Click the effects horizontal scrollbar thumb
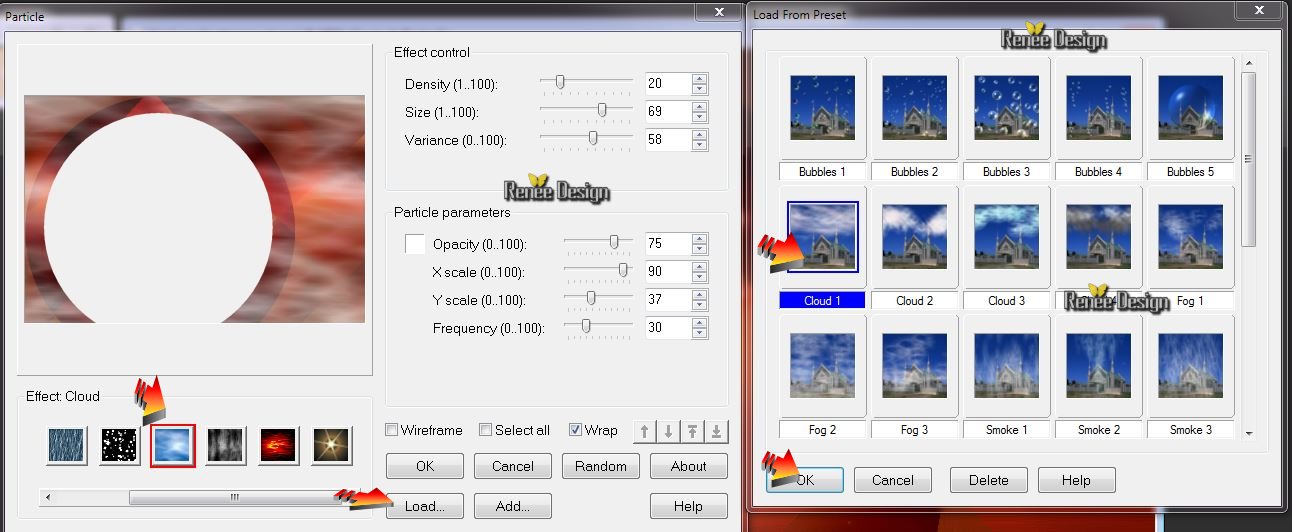The height and width of the screenshot is (532, 1292). click(234, 497)
